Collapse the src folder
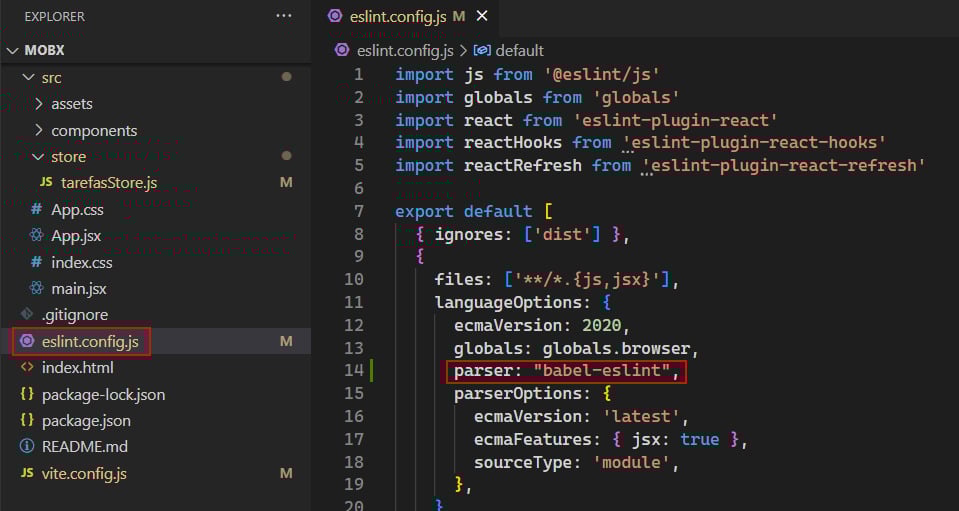This screenshot has width=959, height=511. [x=28, y=78]
